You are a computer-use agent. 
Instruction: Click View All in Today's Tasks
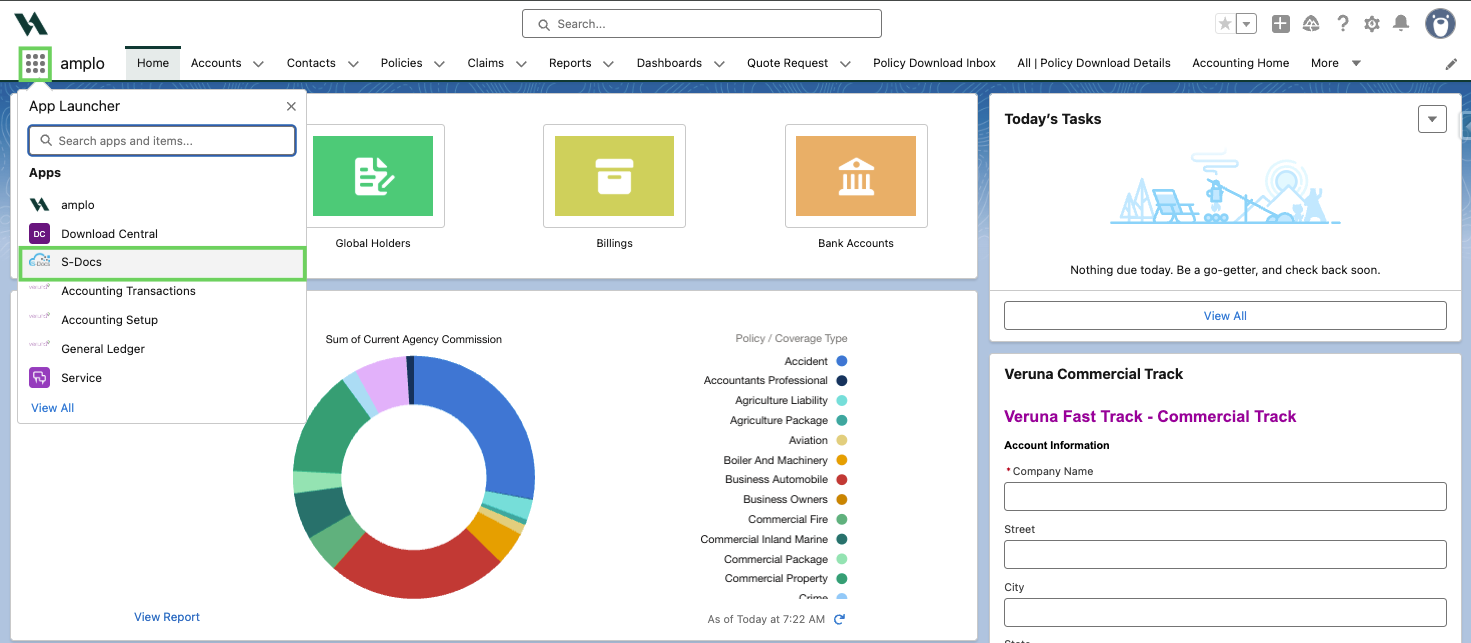(1225, 315)
